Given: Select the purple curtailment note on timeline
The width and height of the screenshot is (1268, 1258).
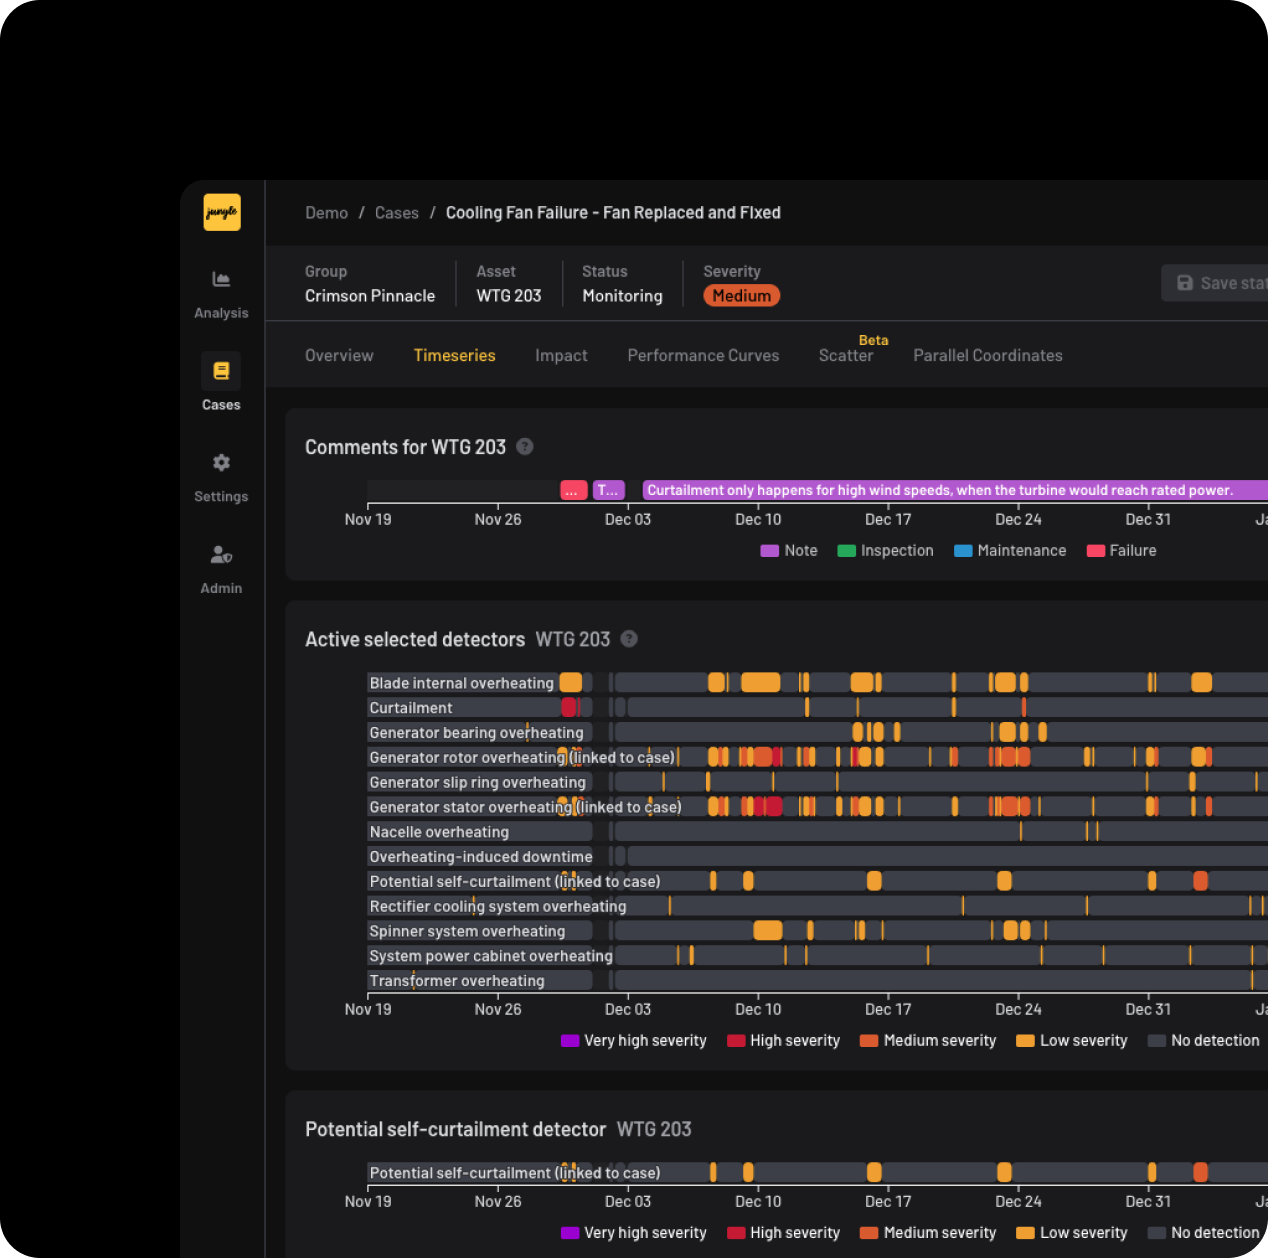Looking at the screenshot, I should 955,490.
